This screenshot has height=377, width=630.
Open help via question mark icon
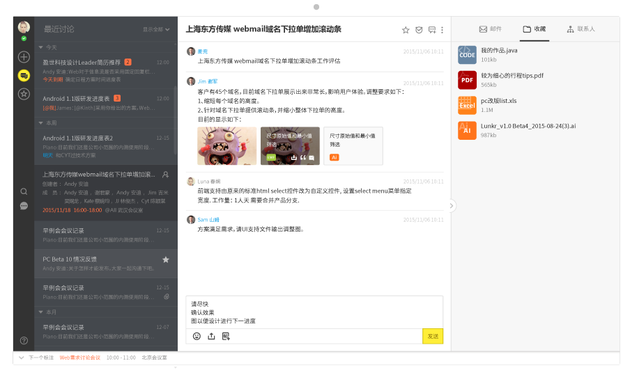[x=24, y=340]
